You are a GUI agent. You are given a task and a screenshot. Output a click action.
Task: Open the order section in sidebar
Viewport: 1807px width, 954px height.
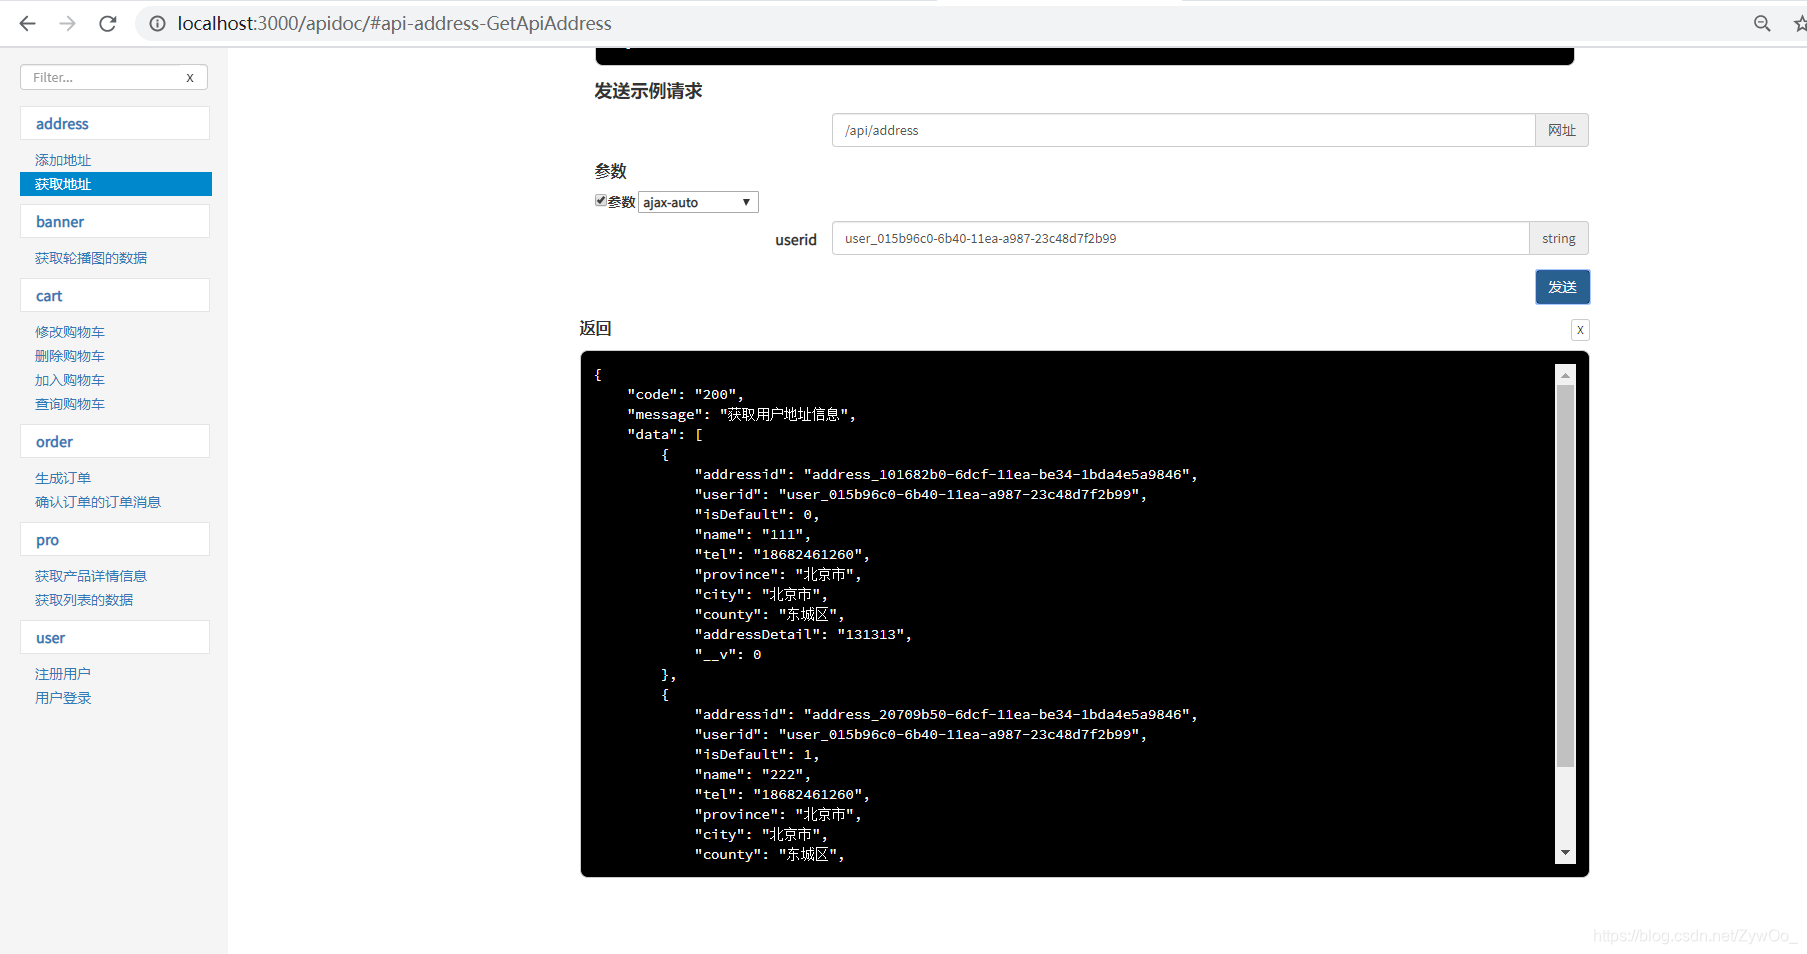click(x=115, y=442)
